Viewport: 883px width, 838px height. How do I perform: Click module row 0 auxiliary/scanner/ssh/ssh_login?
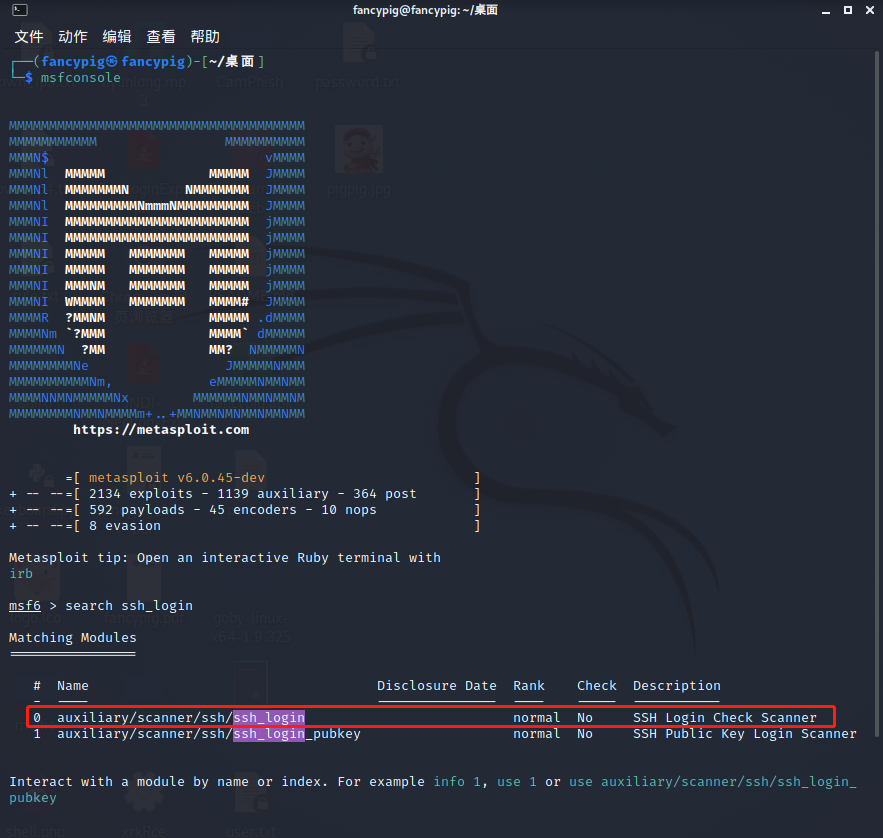[431, 717]
